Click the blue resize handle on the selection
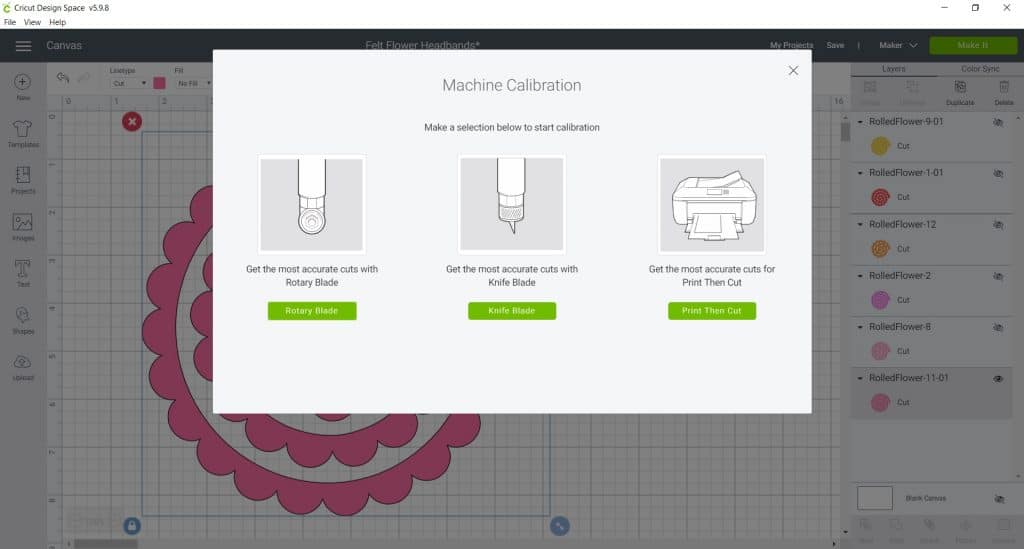Image resolution: width=1024 pixels, height=549 pixels. pos(560,525)
